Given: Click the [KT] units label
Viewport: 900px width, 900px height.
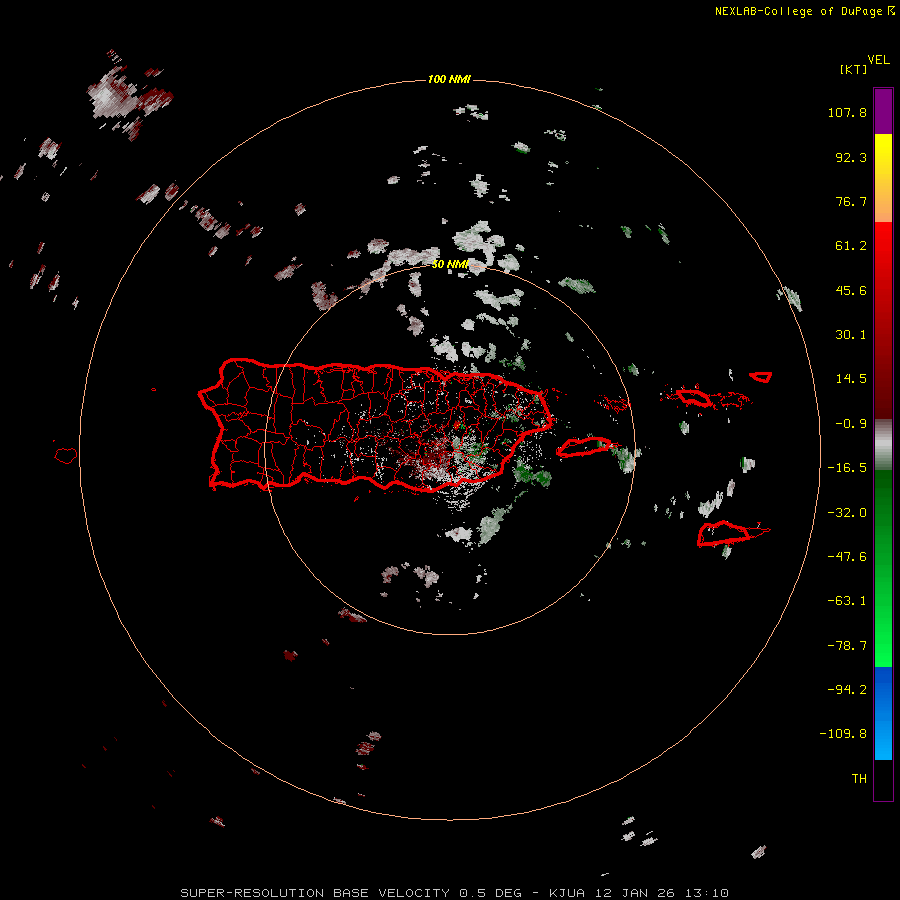Looking at the screenshot, I should [853, 69].
